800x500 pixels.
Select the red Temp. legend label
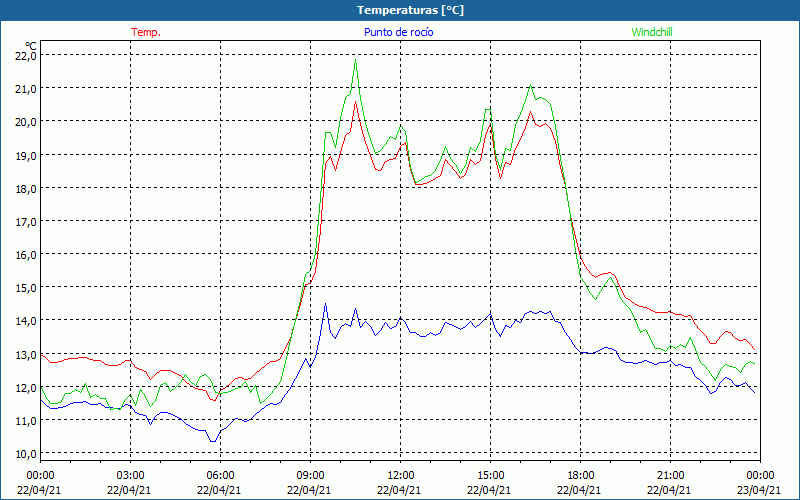[146, 32]
